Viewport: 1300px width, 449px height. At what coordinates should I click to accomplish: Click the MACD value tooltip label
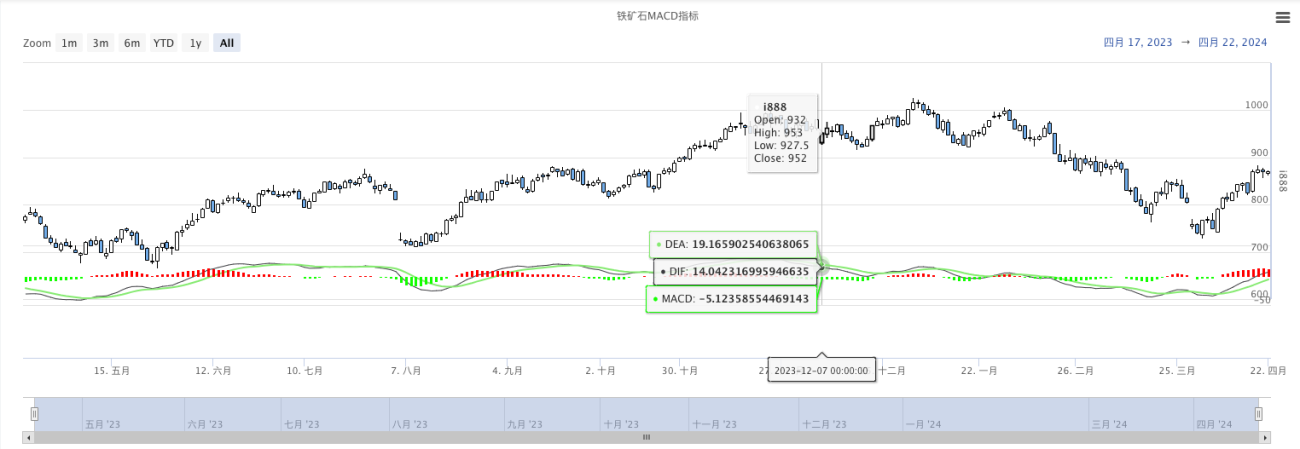point(732,298)
